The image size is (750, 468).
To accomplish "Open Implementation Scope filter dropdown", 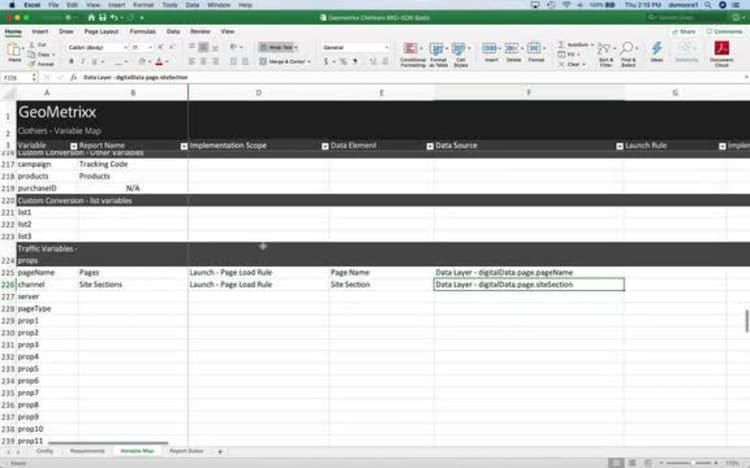I will coord(325,146).
